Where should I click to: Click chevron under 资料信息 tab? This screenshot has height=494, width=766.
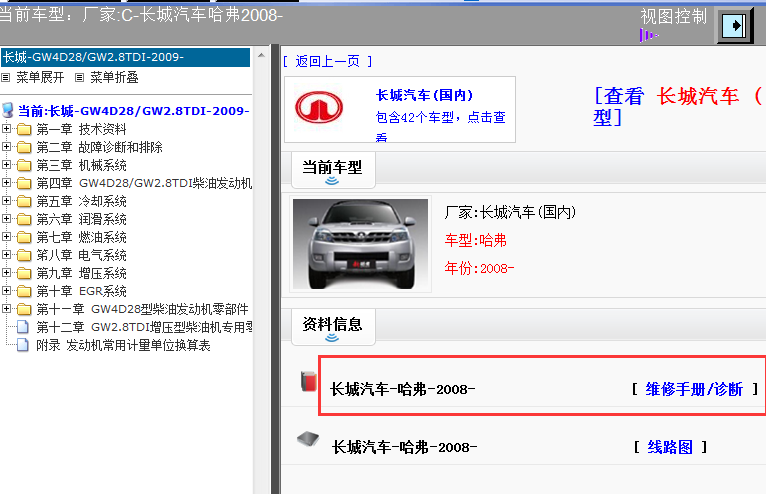[x=332, y=338]
